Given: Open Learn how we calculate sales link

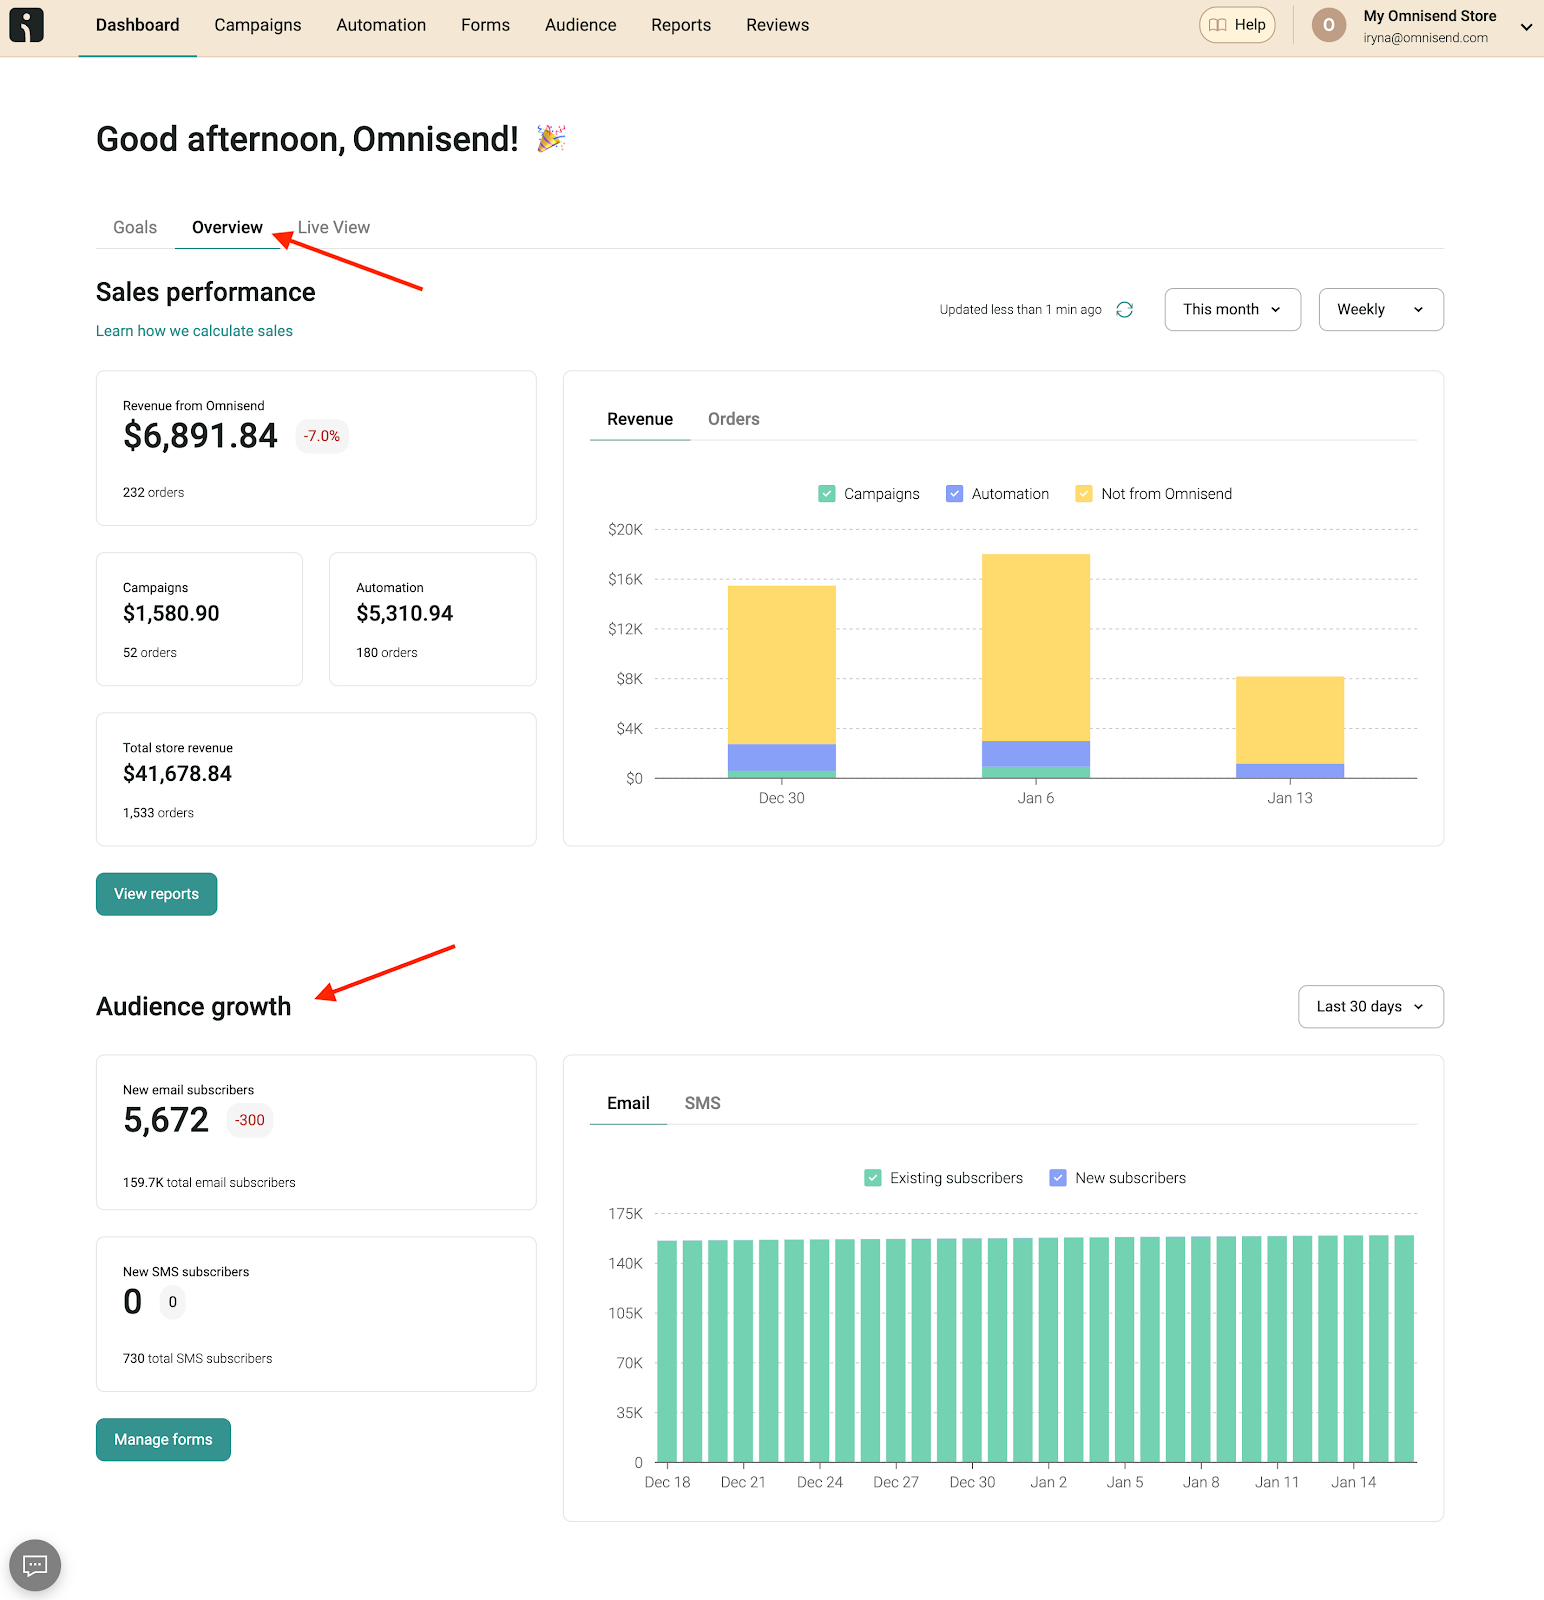Looking at the screenshot, I should (194, 331).
